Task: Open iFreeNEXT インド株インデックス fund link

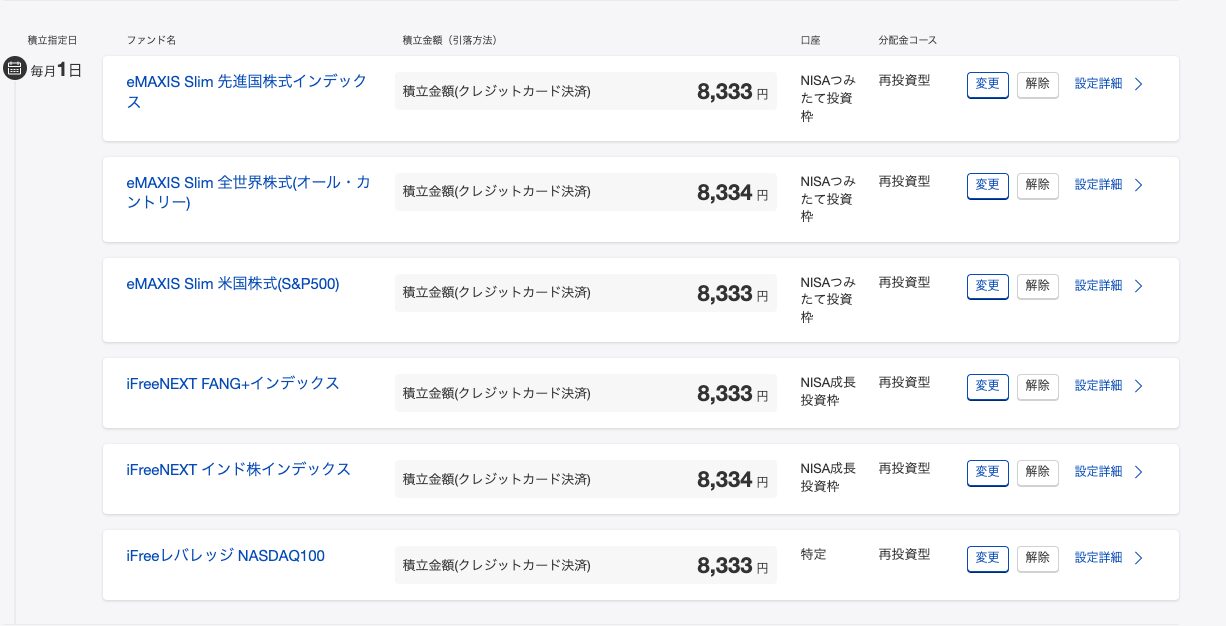Action: (x=238, y=470)
